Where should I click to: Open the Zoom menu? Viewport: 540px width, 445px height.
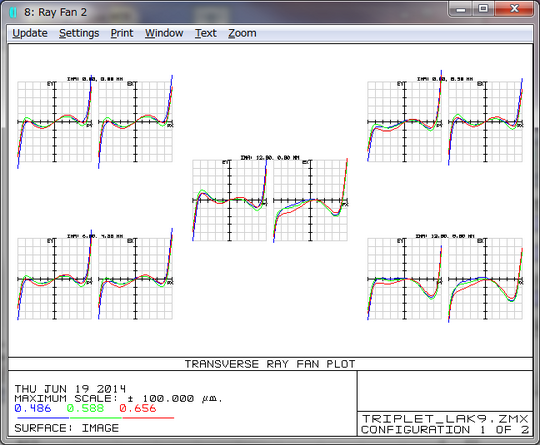242,33
